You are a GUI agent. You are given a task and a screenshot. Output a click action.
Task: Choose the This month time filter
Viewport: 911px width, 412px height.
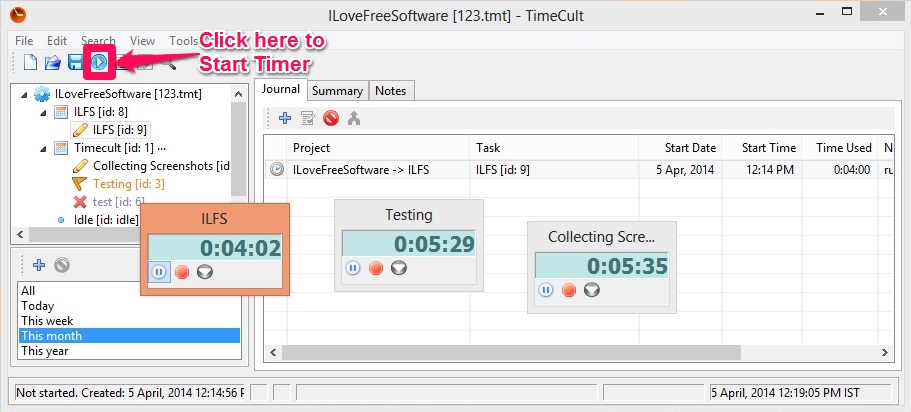coord(128,336)
